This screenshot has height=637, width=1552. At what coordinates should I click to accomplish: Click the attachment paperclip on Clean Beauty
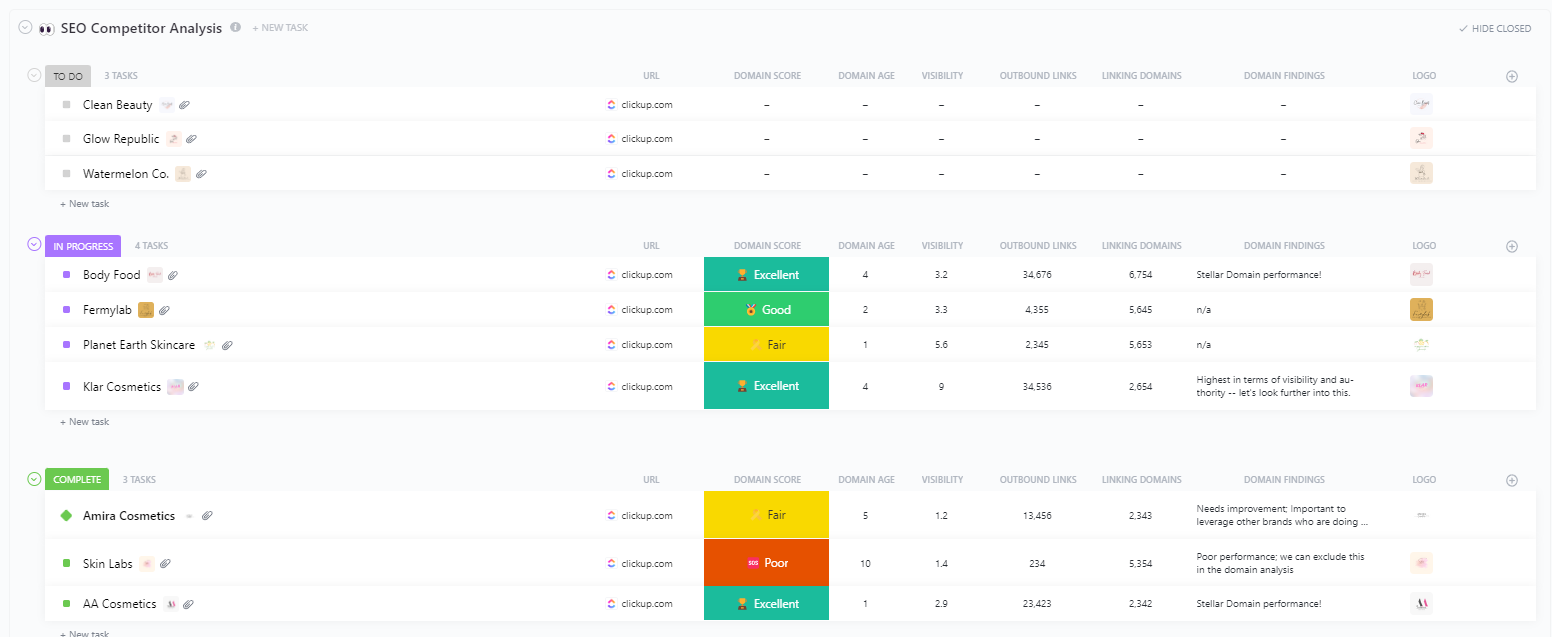pos(185,105)
